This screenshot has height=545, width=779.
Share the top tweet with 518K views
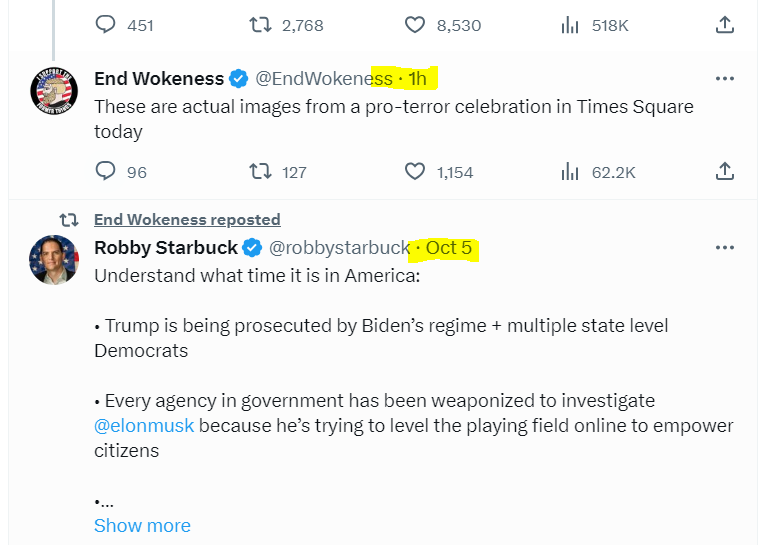pyautogui.click(x=725, y=25)
